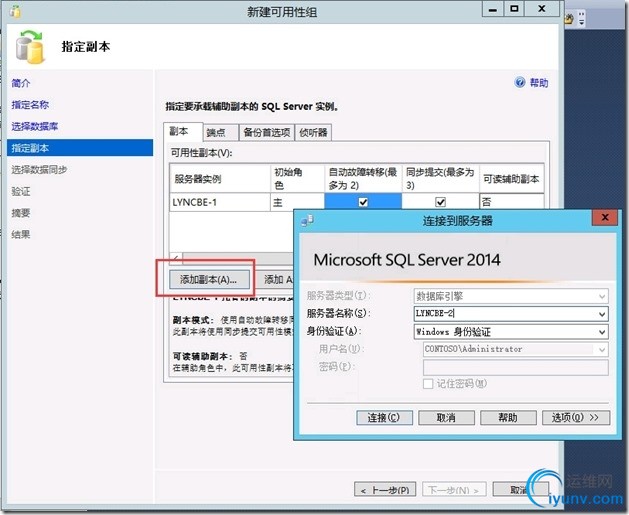Click the 帮助 link in the wizard
The image size is (629, 515).
pos(539,83)
